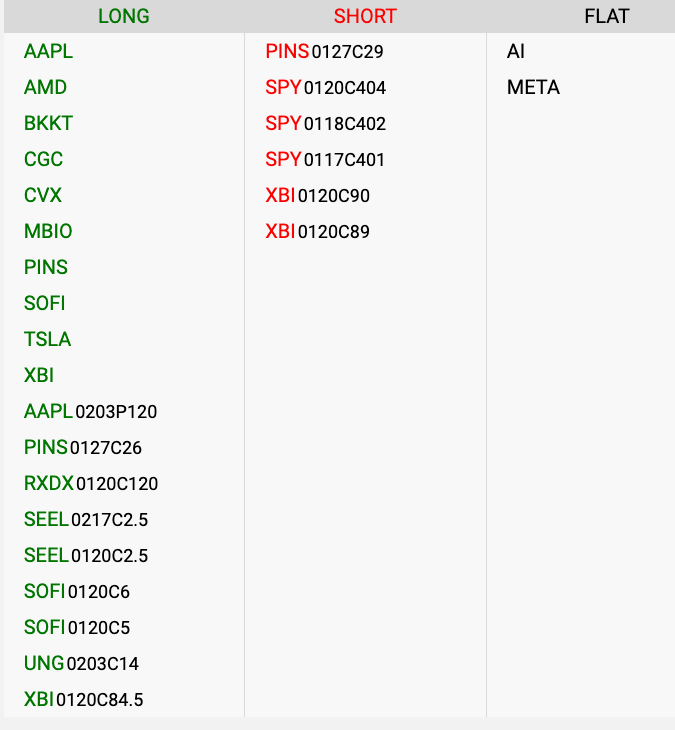
Task: Select BKKT in the long list
Action: pyautogui.click(x=48, y=124)
